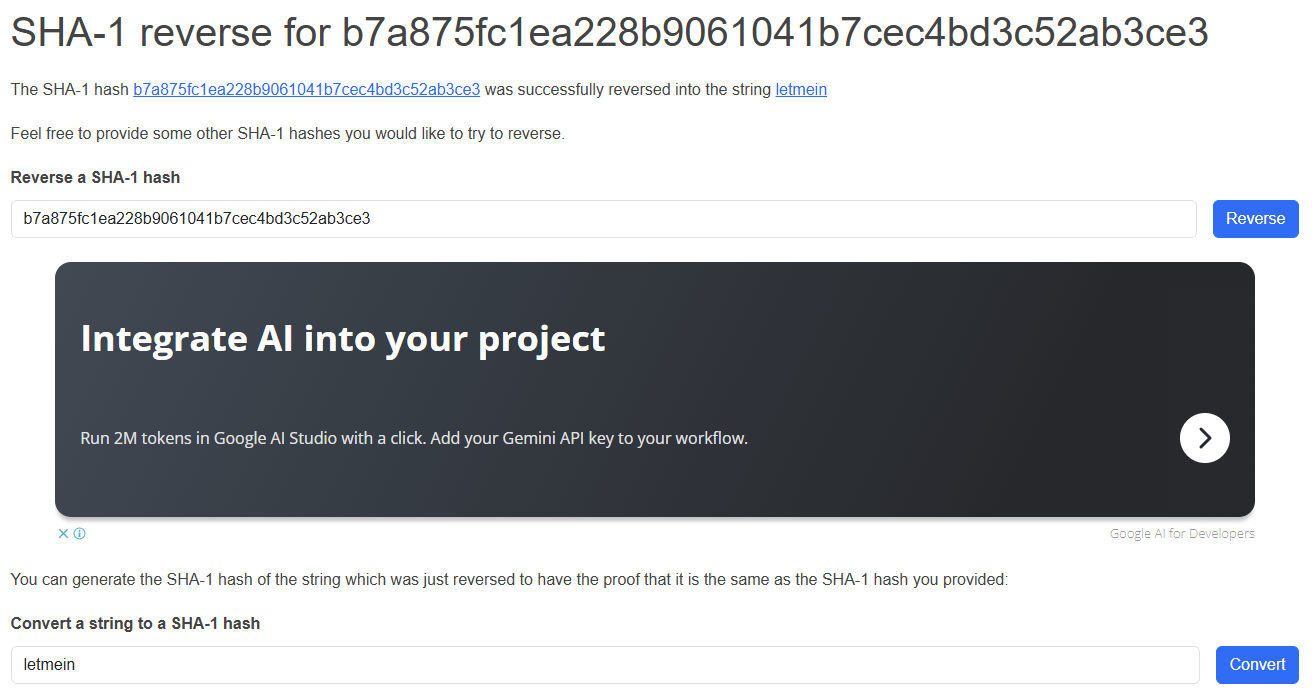Click the Reverse a SHA-1 hash label

tap(95, 177)
